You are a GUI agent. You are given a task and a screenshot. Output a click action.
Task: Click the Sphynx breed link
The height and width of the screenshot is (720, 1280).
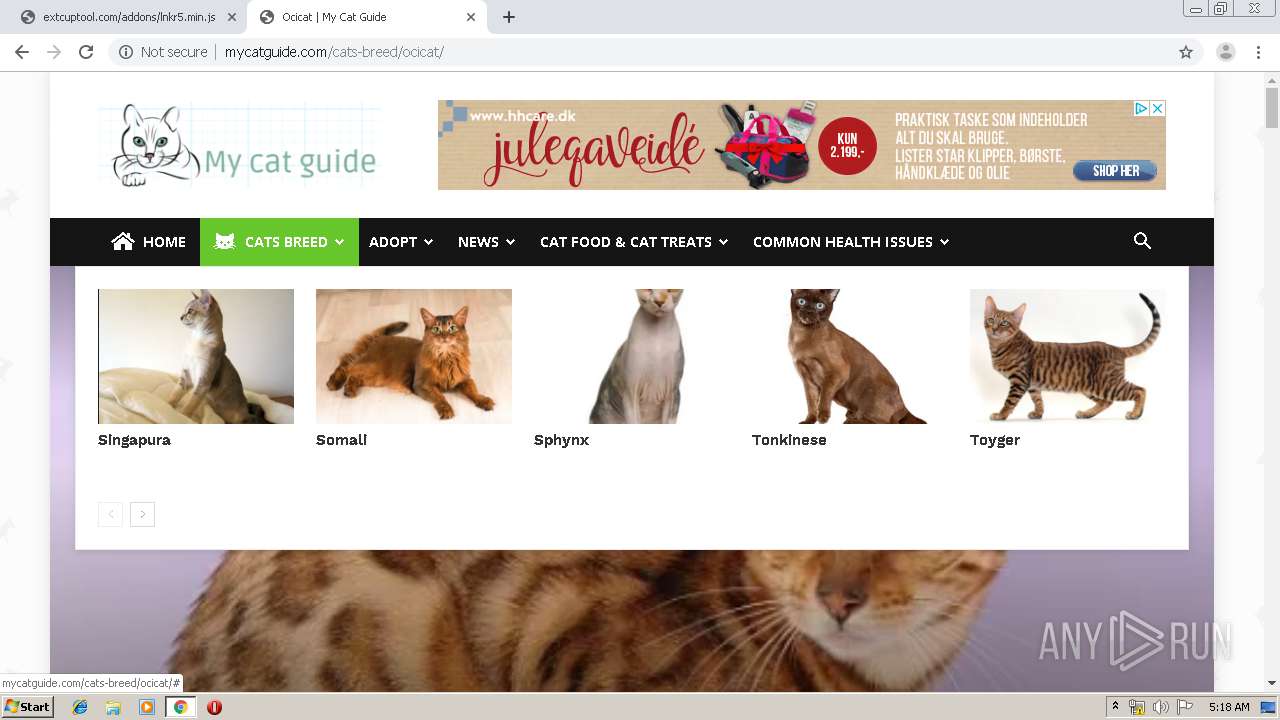click(x=561, y=440)
